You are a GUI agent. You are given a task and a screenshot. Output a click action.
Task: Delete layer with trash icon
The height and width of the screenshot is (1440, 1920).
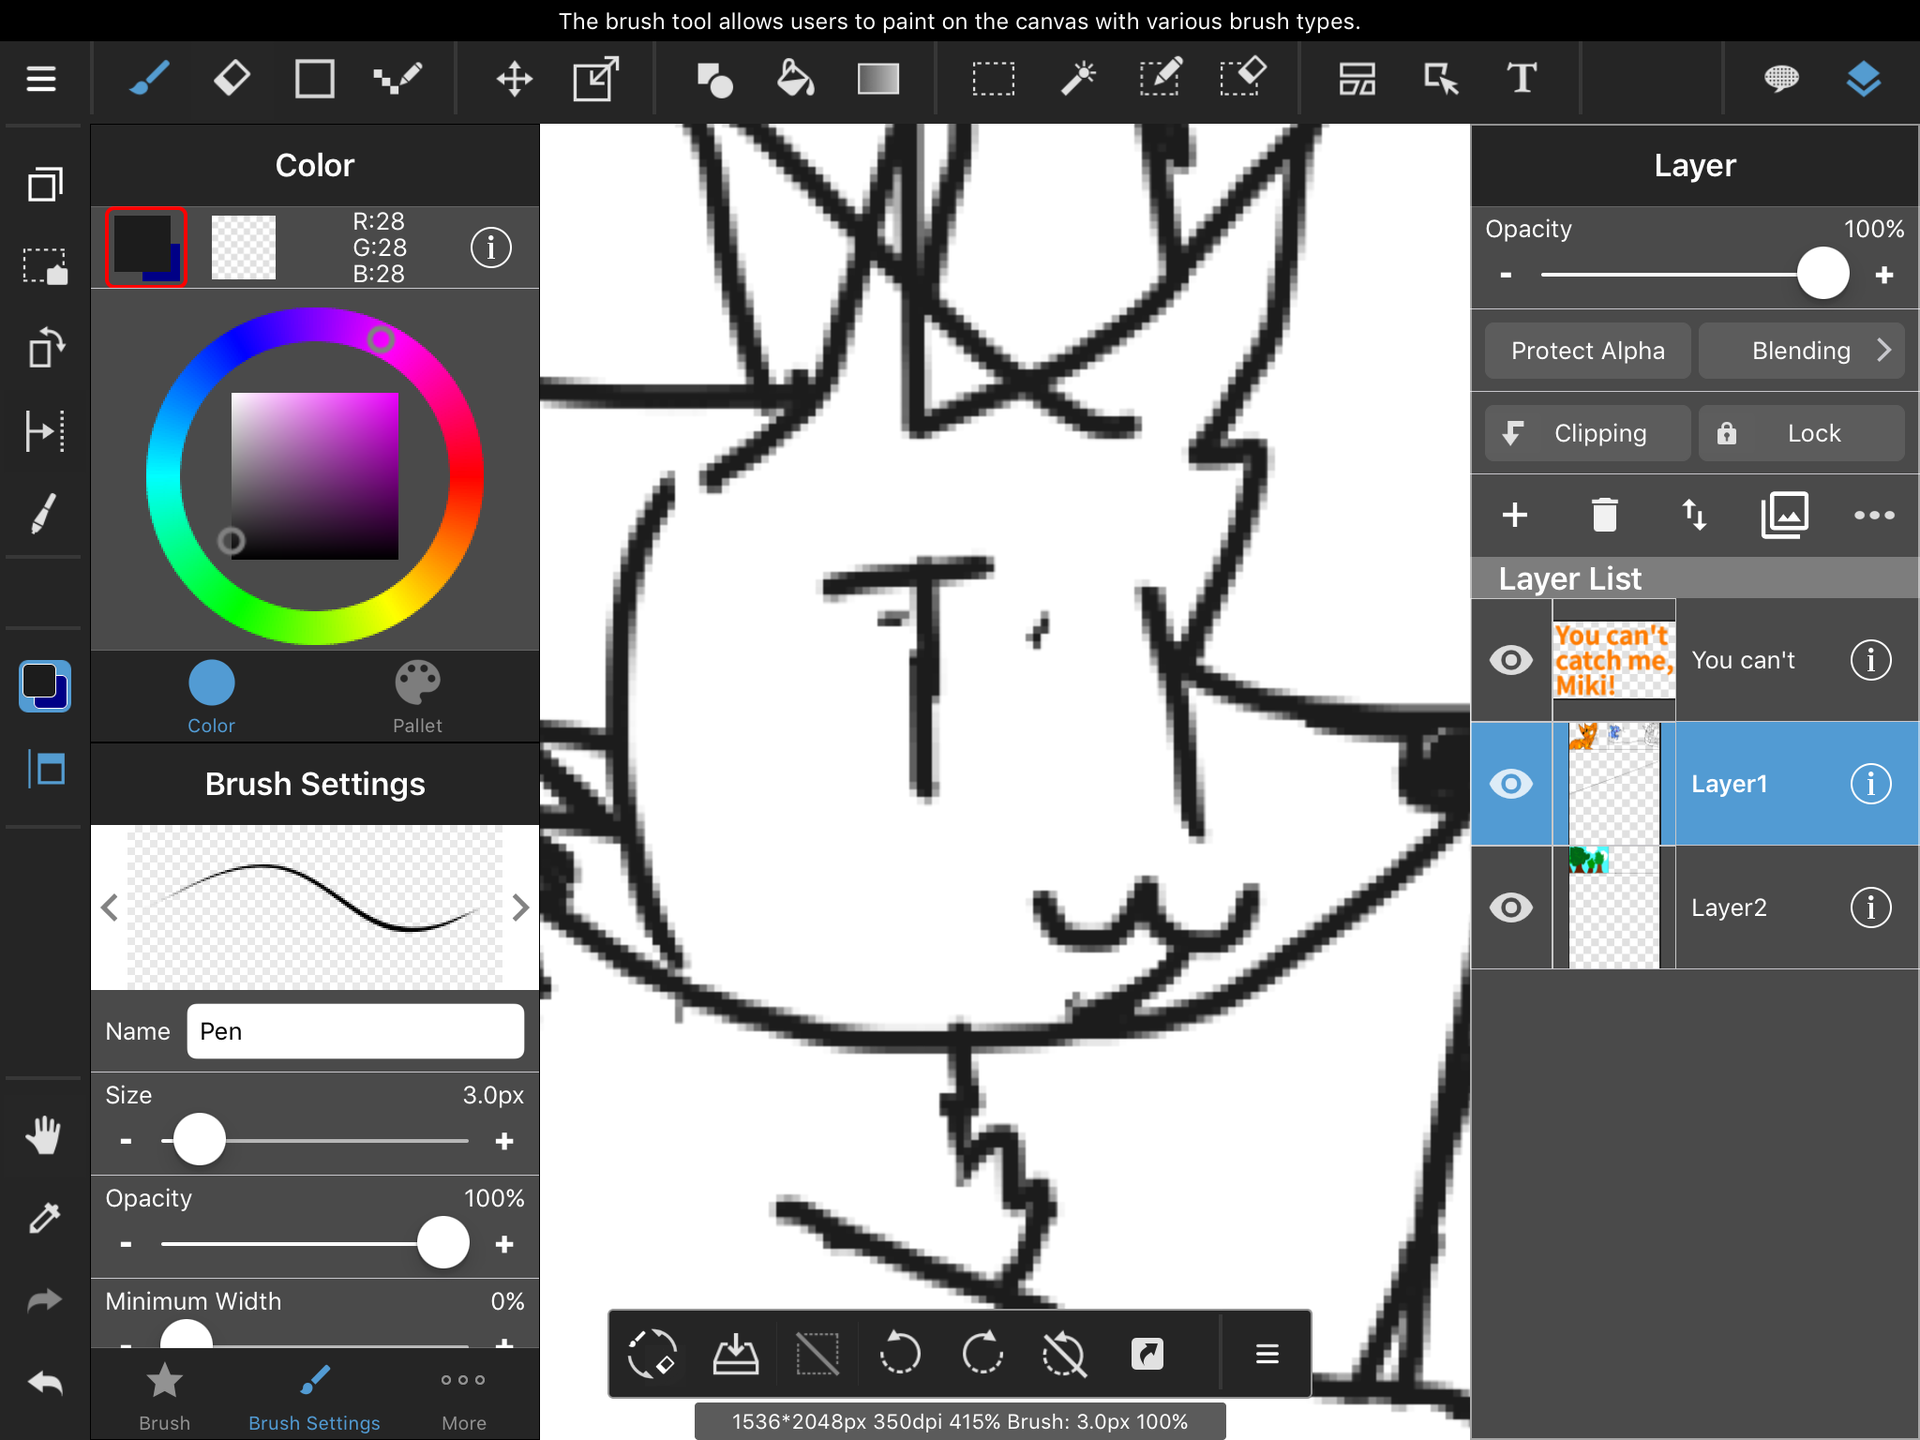point(1604,515)
